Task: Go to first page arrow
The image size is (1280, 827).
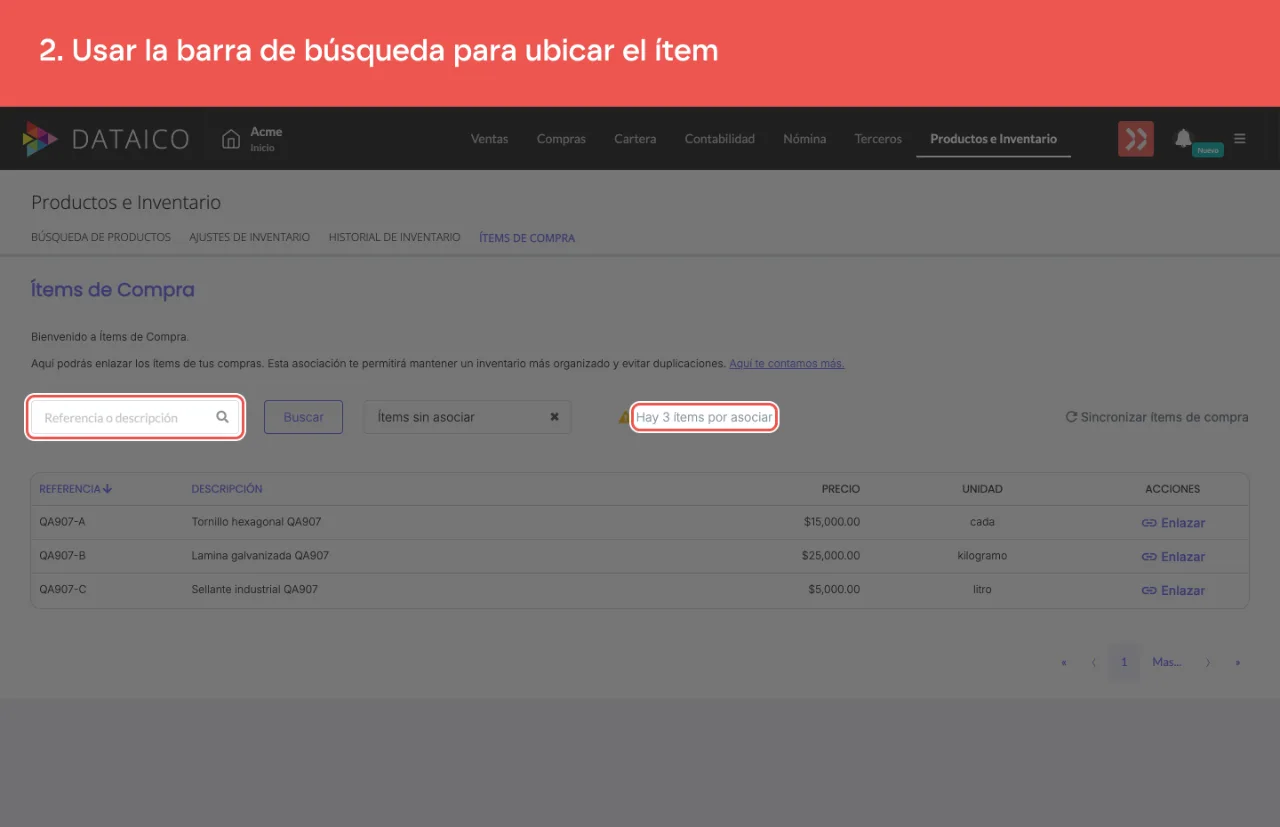Action: point(1063,662)
